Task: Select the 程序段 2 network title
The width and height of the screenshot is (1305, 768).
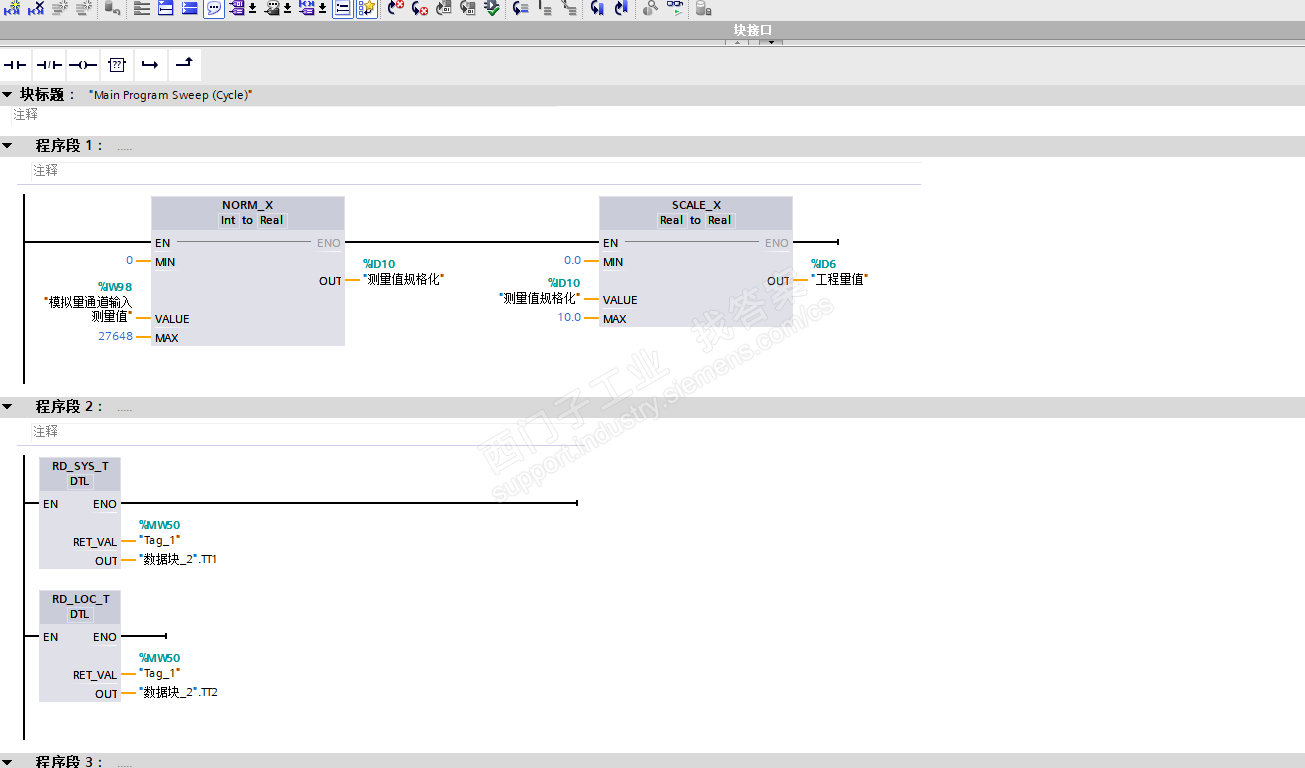Action: (70, 407)
